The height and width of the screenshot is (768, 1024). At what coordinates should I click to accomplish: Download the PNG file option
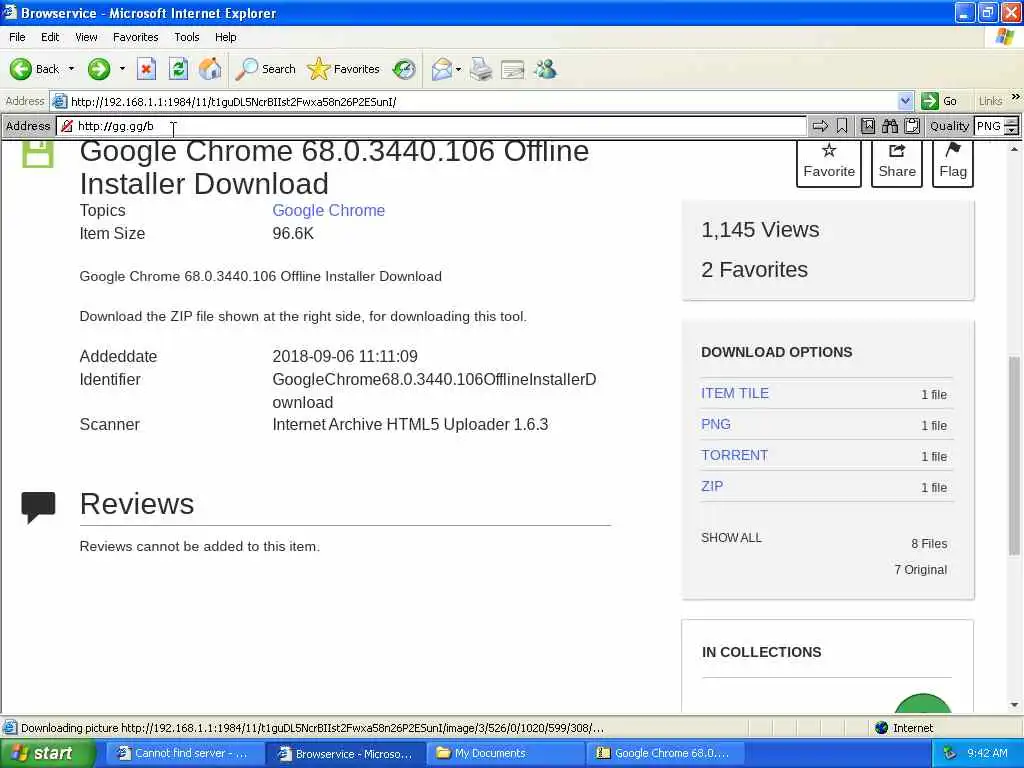pyautogui.click(x=716, y=424)
